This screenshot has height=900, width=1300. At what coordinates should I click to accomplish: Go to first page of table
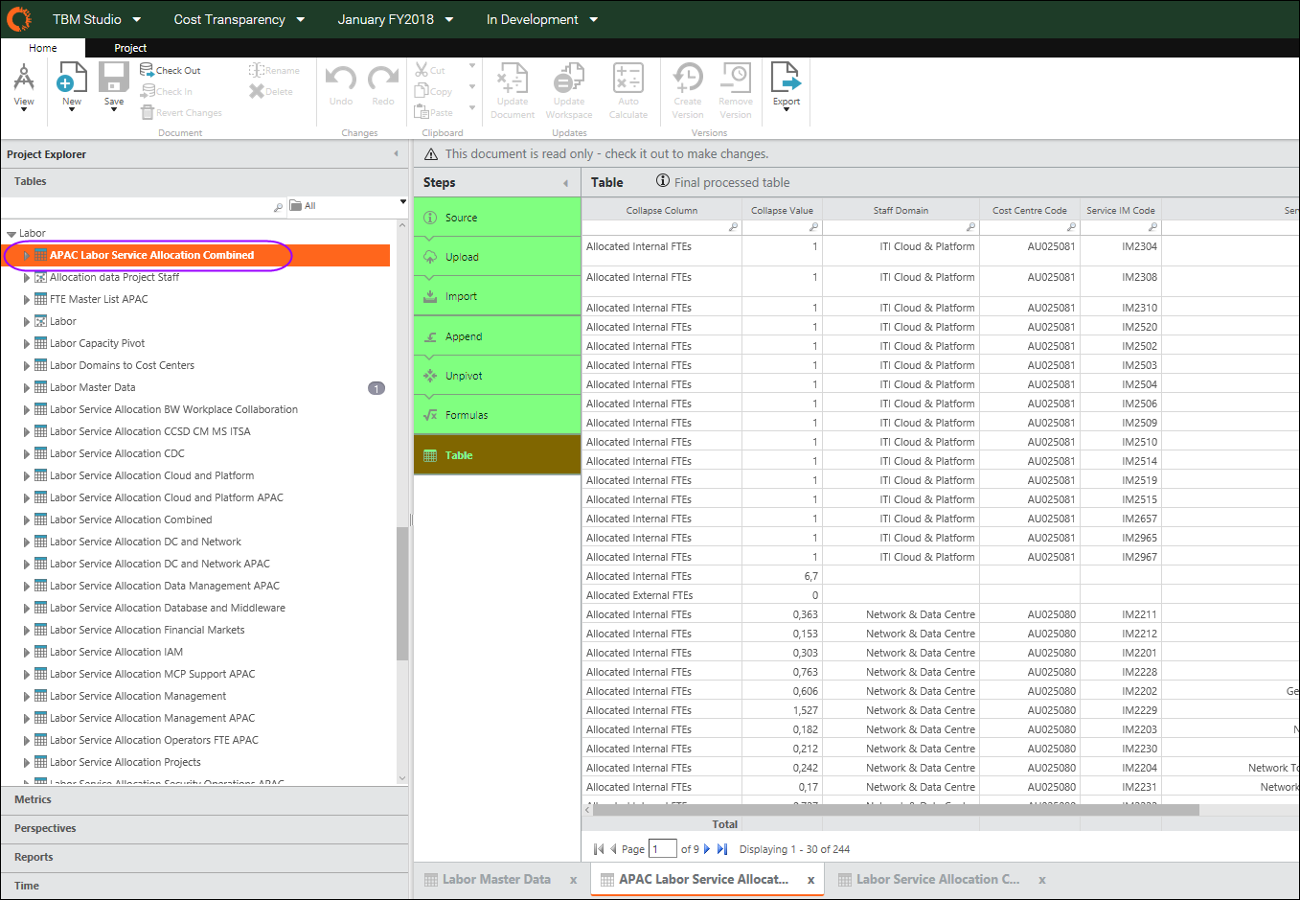(x=598, y=849)
